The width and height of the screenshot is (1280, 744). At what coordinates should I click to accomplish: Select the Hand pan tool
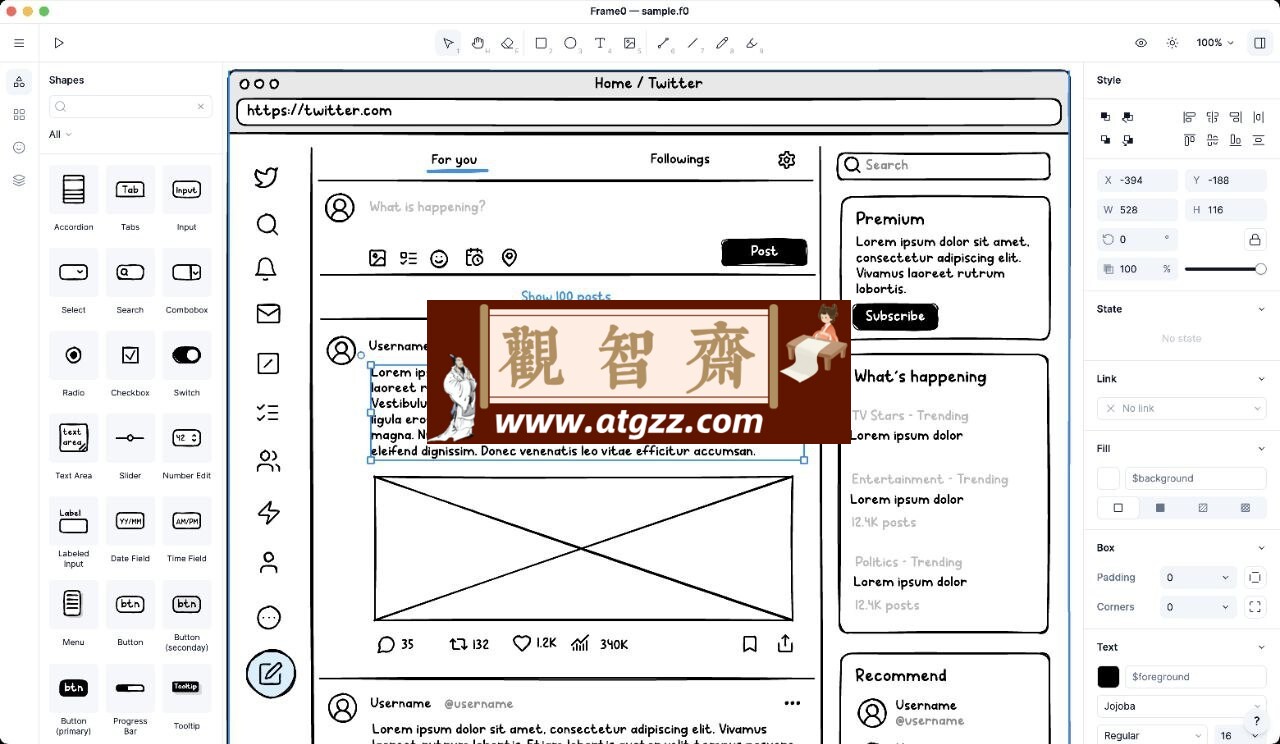coord(479,43)
